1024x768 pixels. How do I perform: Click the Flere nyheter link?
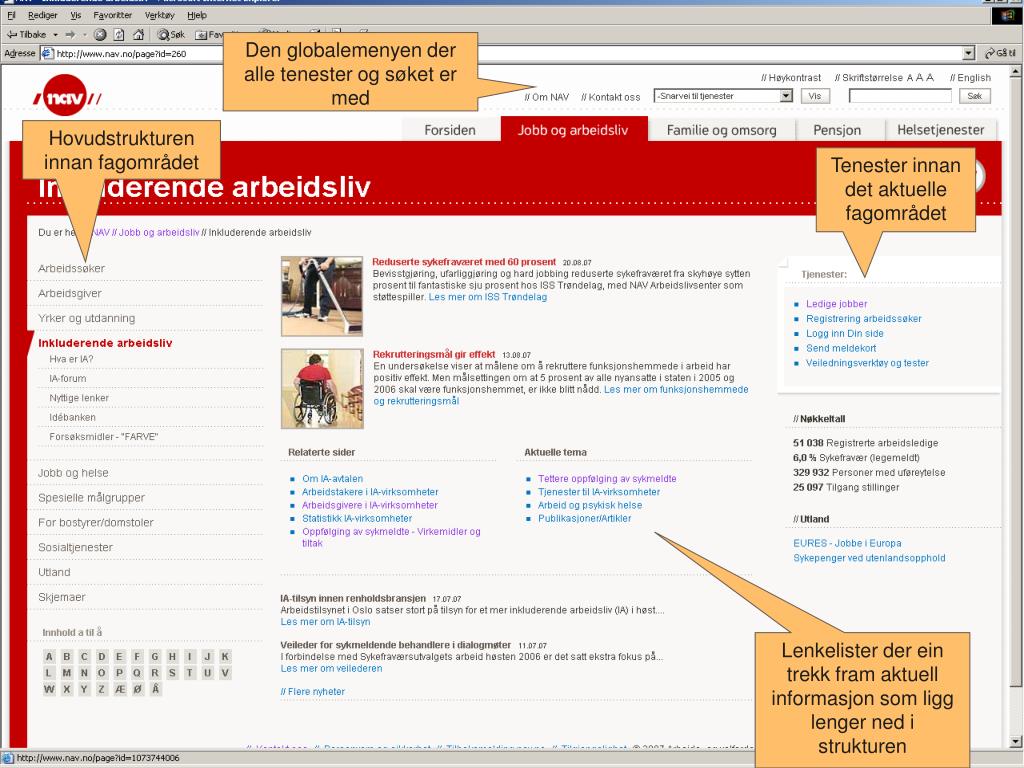click(312, 692)
